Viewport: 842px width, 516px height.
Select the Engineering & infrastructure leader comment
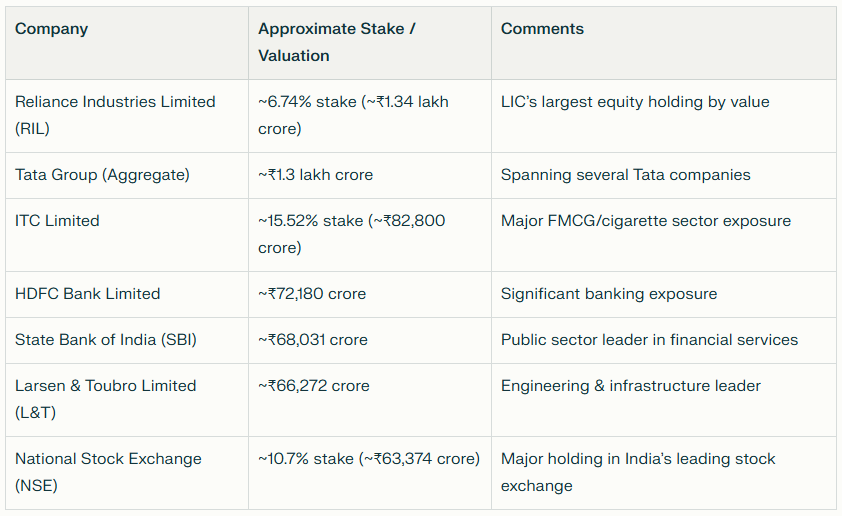[x=630, y=386]
